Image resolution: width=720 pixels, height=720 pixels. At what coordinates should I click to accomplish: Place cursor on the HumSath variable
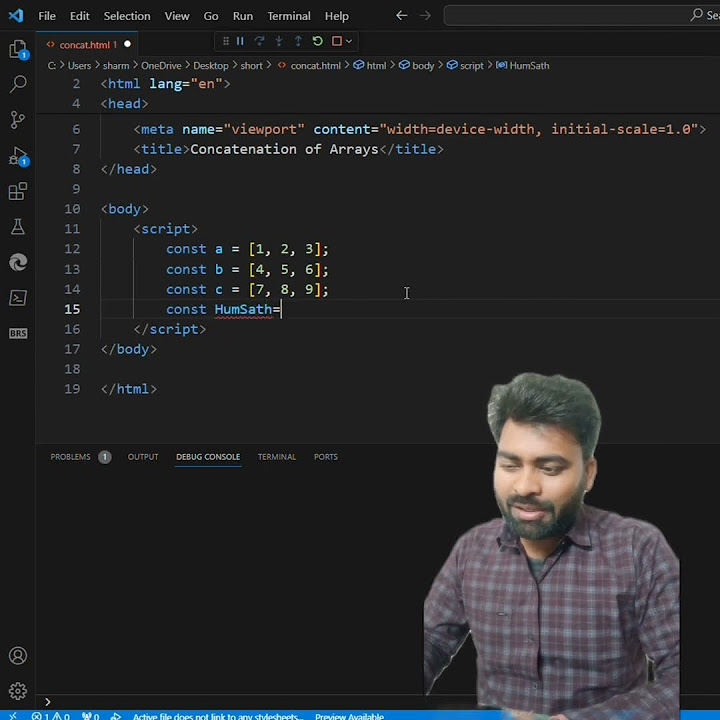point(243,309)
